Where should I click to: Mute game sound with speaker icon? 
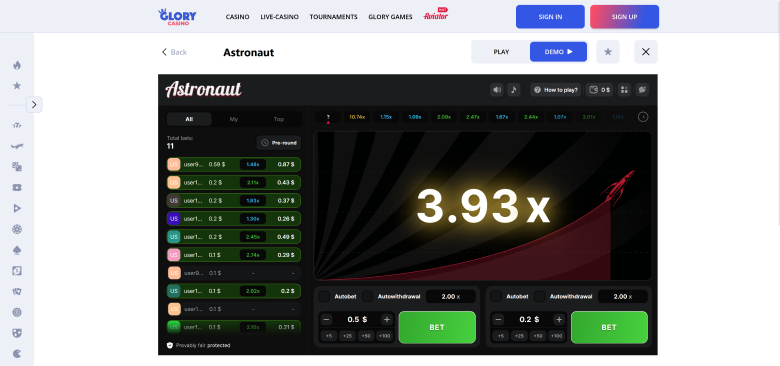496,90
